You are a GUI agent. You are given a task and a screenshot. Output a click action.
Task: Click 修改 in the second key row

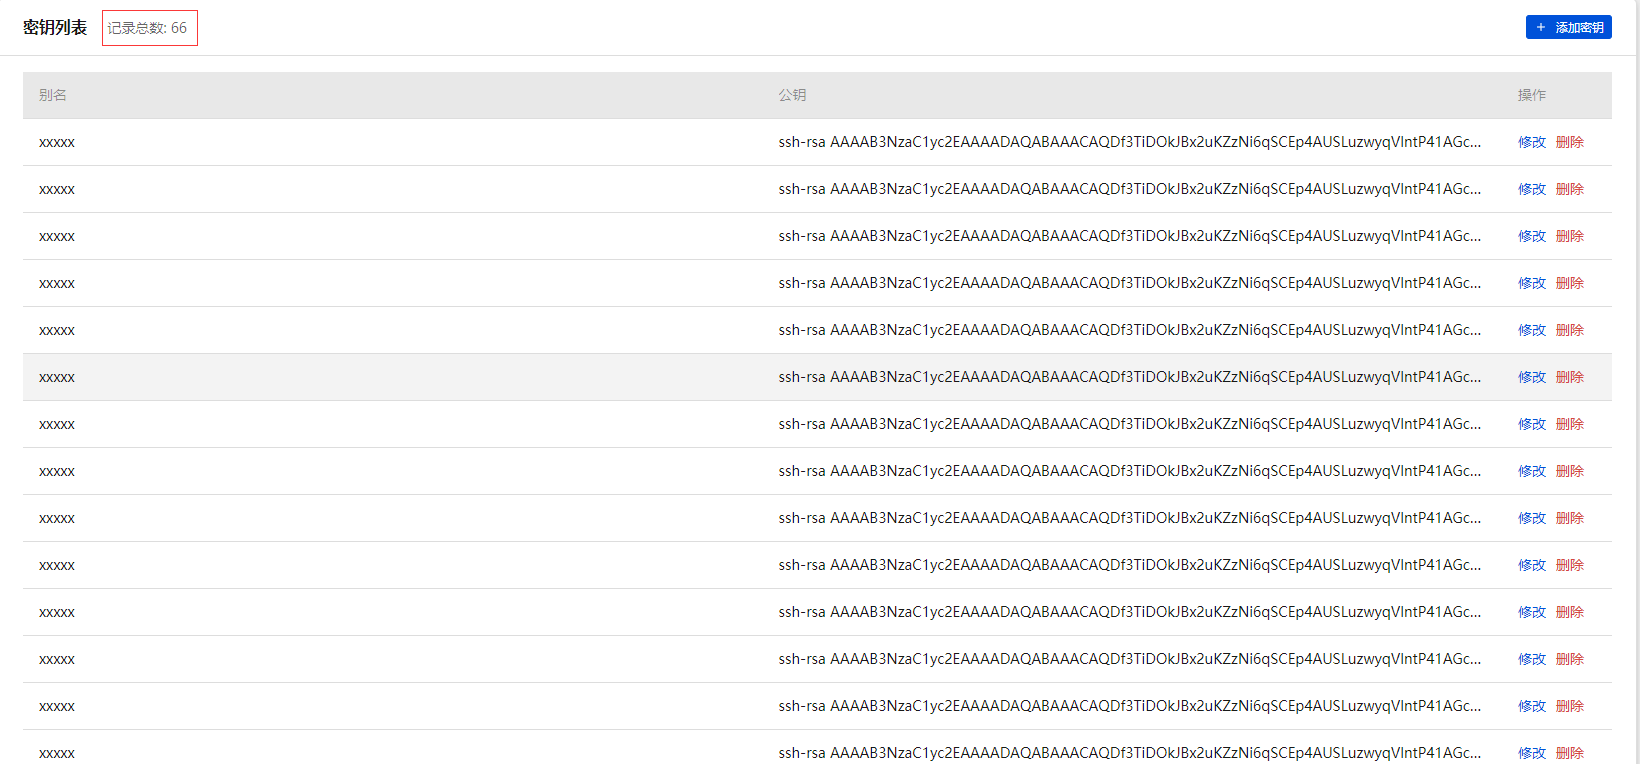click(1531, 189)
